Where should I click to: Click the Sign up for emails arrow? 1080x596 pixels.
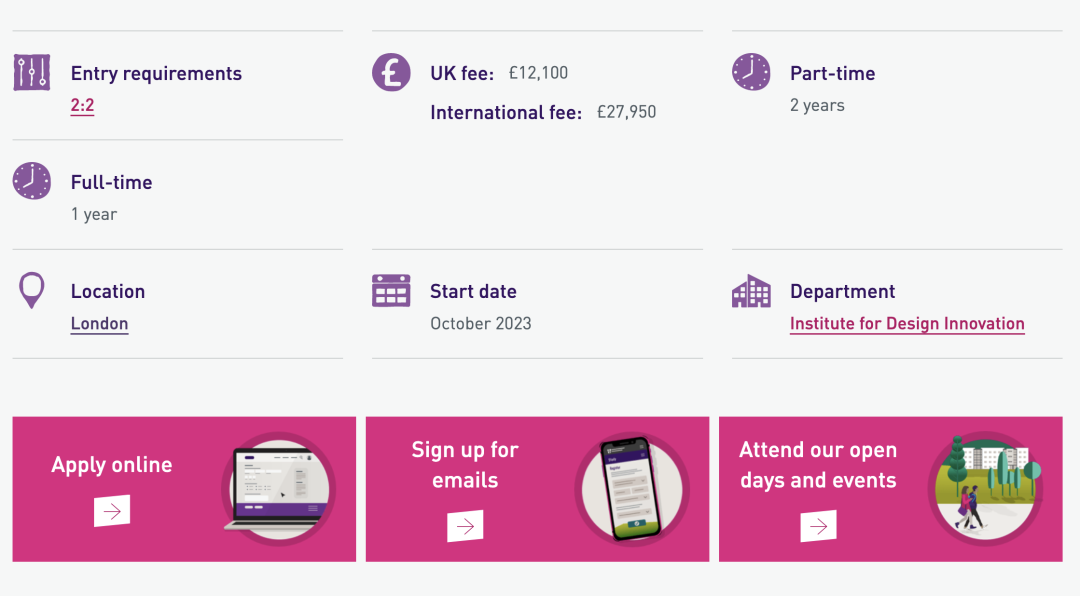coord(465,526)
